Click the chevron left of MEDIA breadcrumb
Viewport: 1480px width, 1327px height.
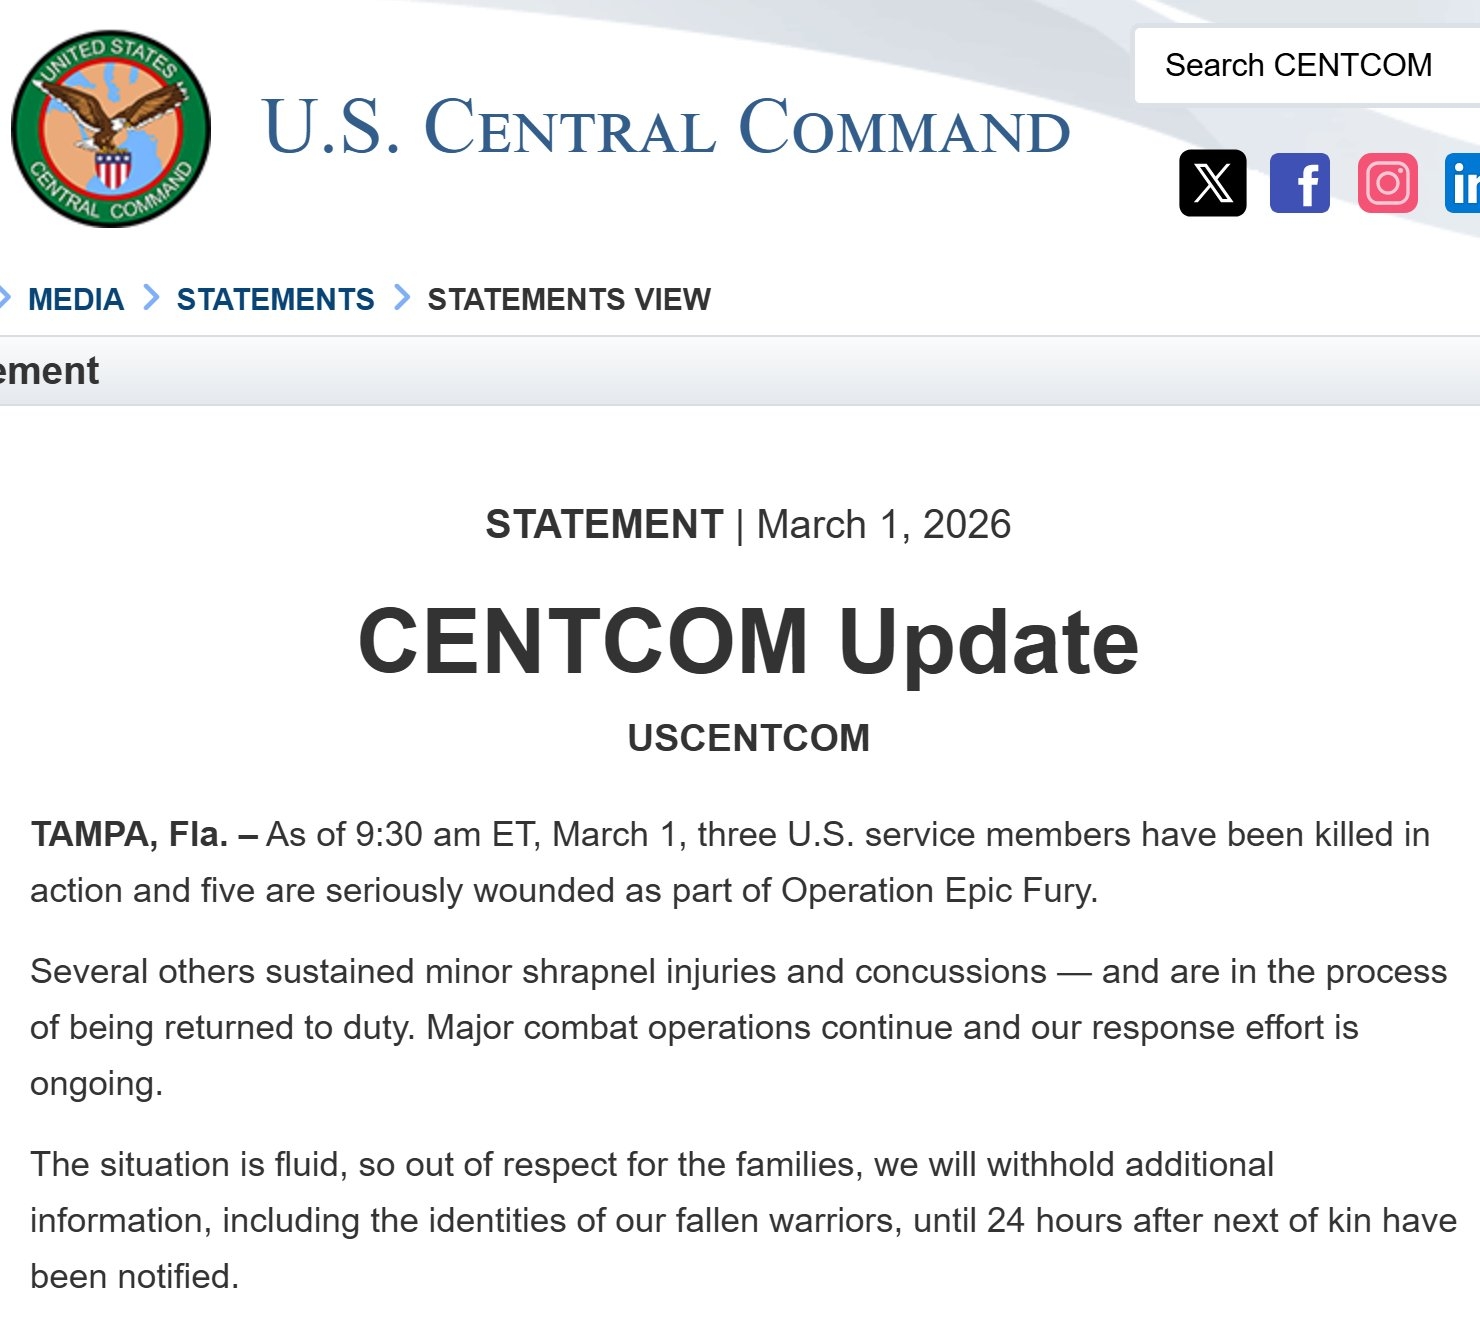5,298
